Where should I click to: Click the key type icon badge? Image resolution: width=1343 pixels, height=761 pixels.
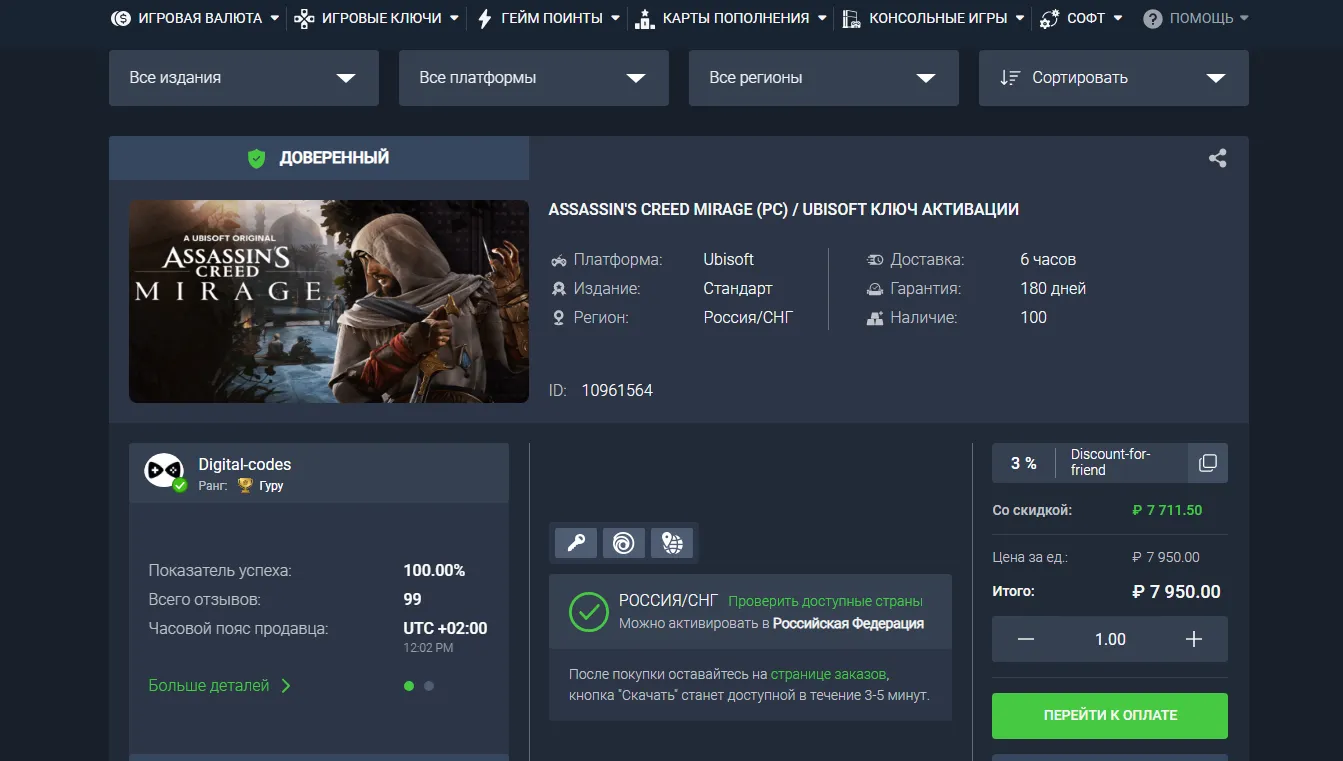point(576,543)
